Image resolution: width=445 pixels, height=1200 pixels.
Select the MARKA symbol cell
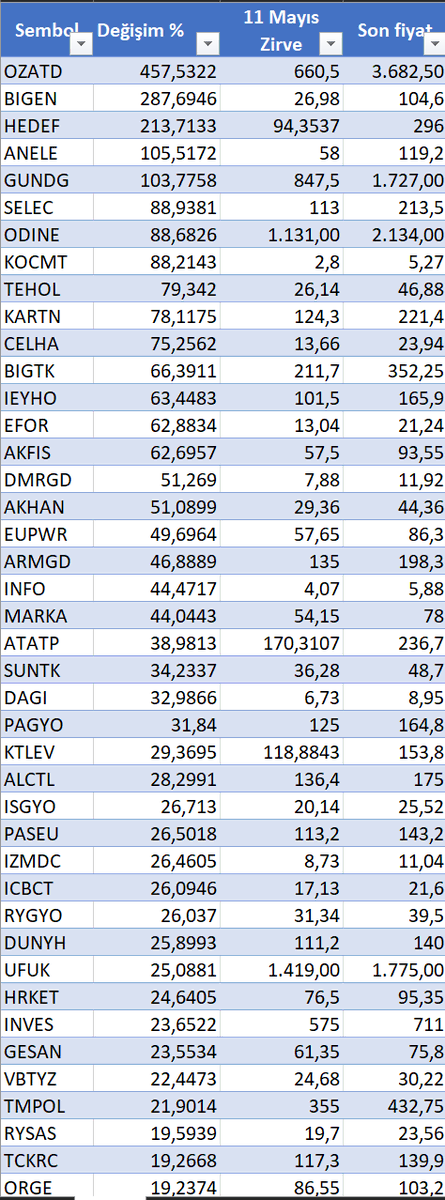47,617
